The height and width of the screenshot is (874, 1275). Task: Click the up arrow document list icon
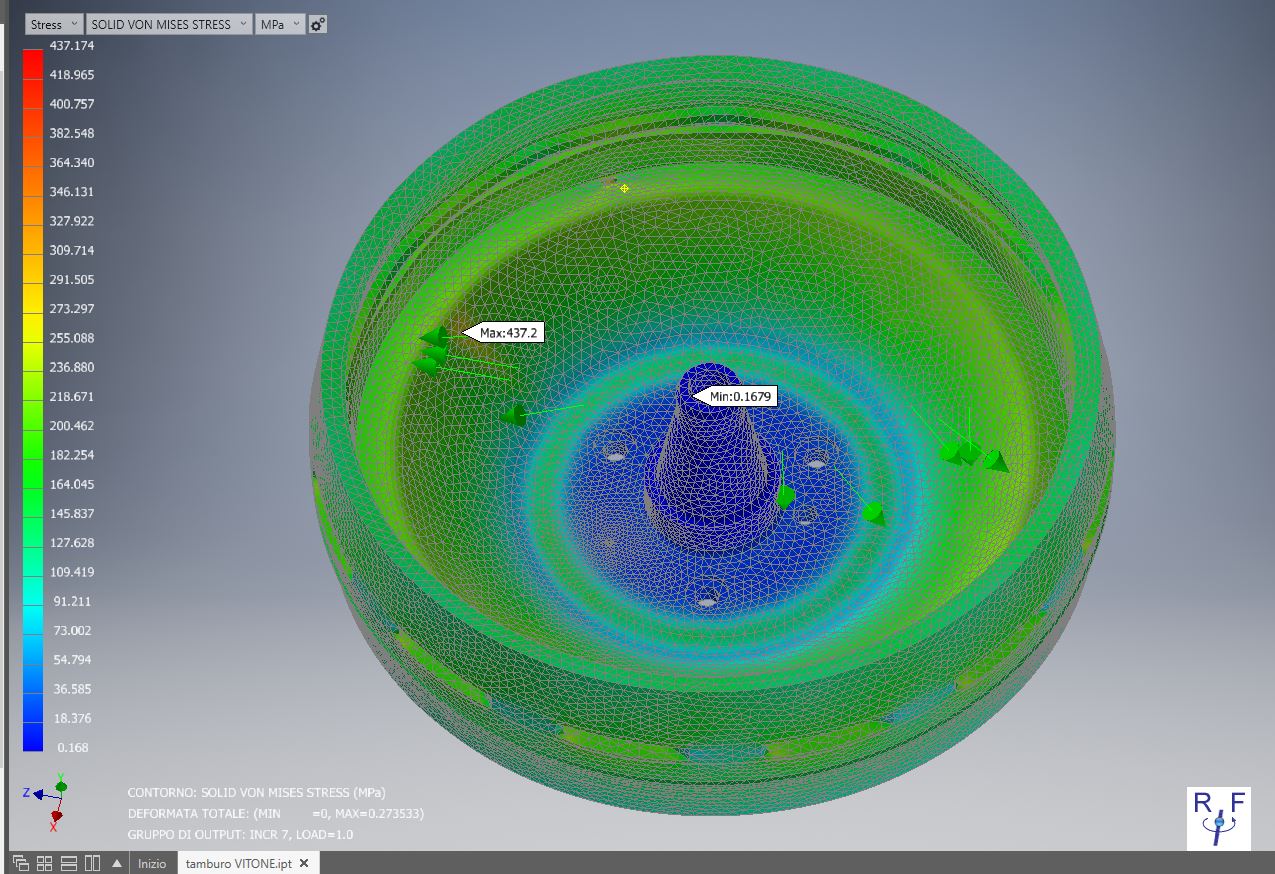(117, 863)
